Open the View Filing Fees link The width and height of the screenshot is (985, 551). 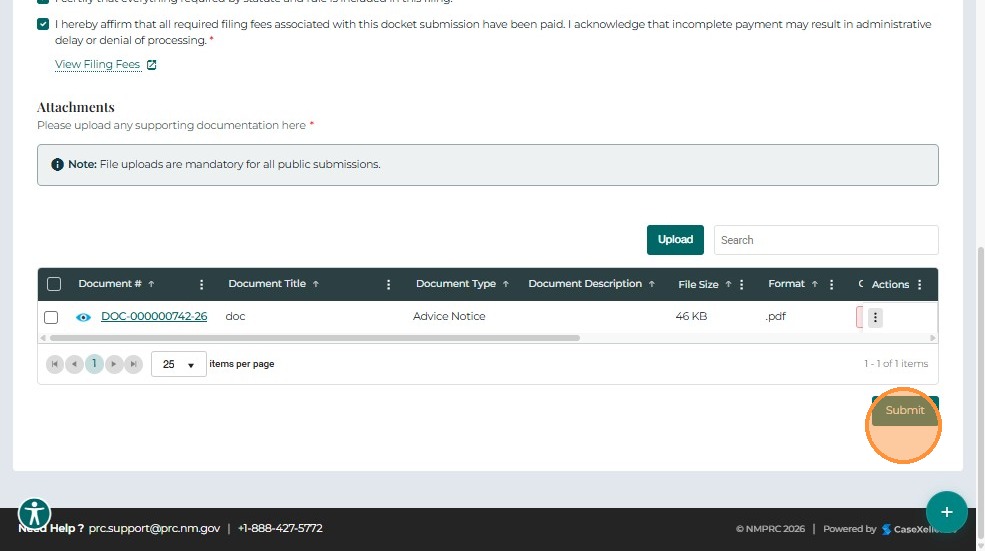click(x=97, y=64)
